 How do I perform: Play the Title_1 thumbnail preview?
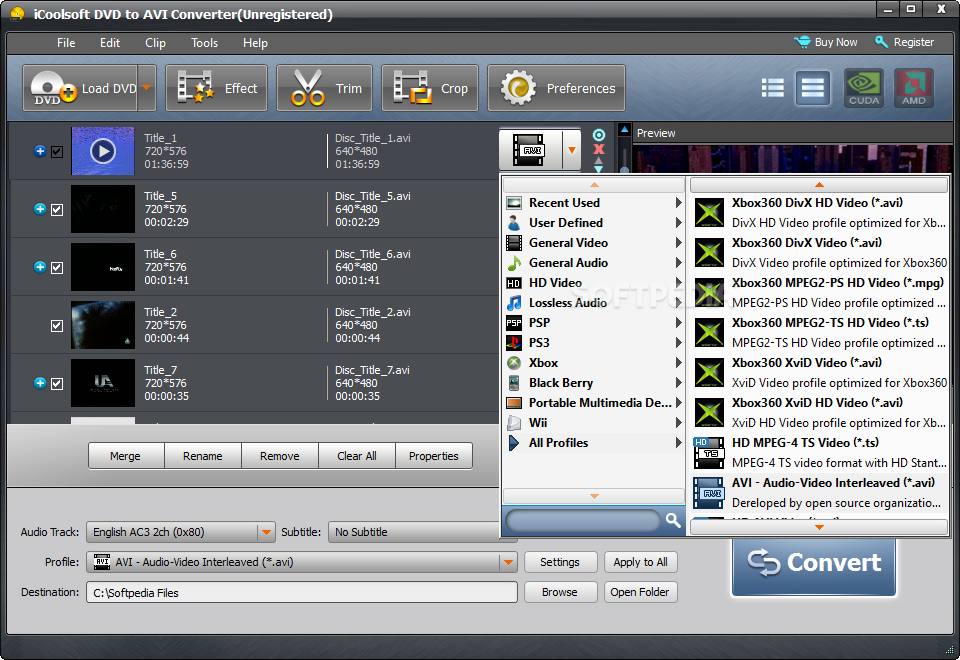click(103, 151)
